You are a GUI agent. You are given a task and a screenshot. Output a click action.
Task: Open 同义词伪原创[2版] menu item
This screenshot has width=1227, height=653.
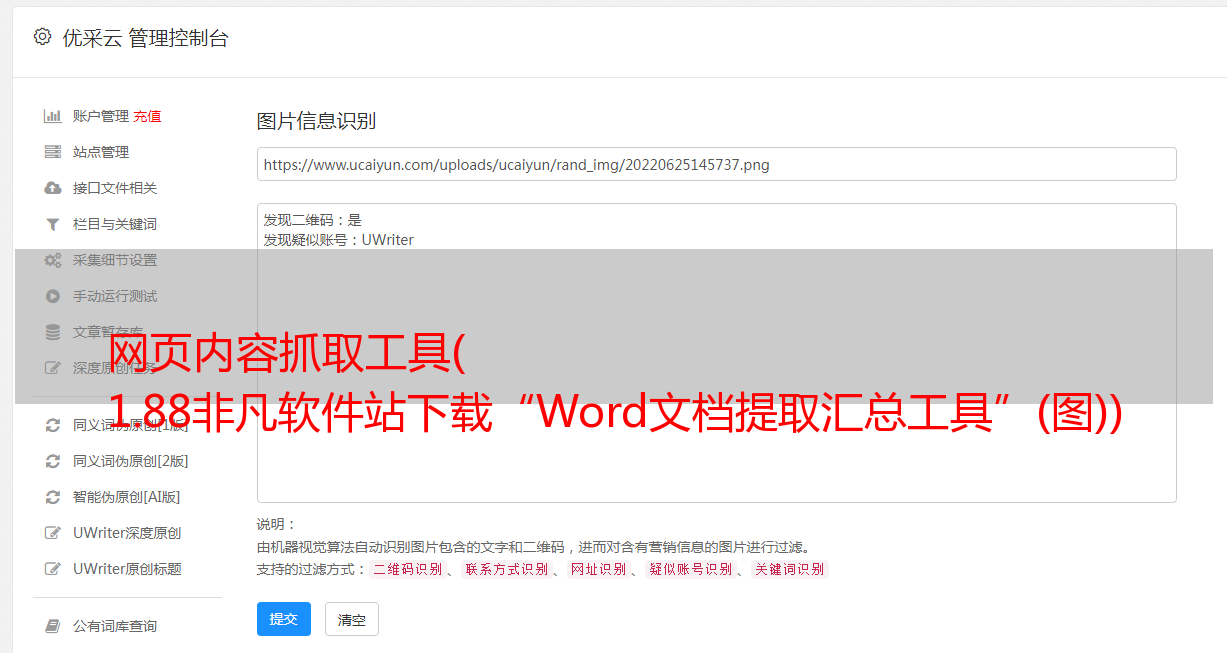click(130, 461)
